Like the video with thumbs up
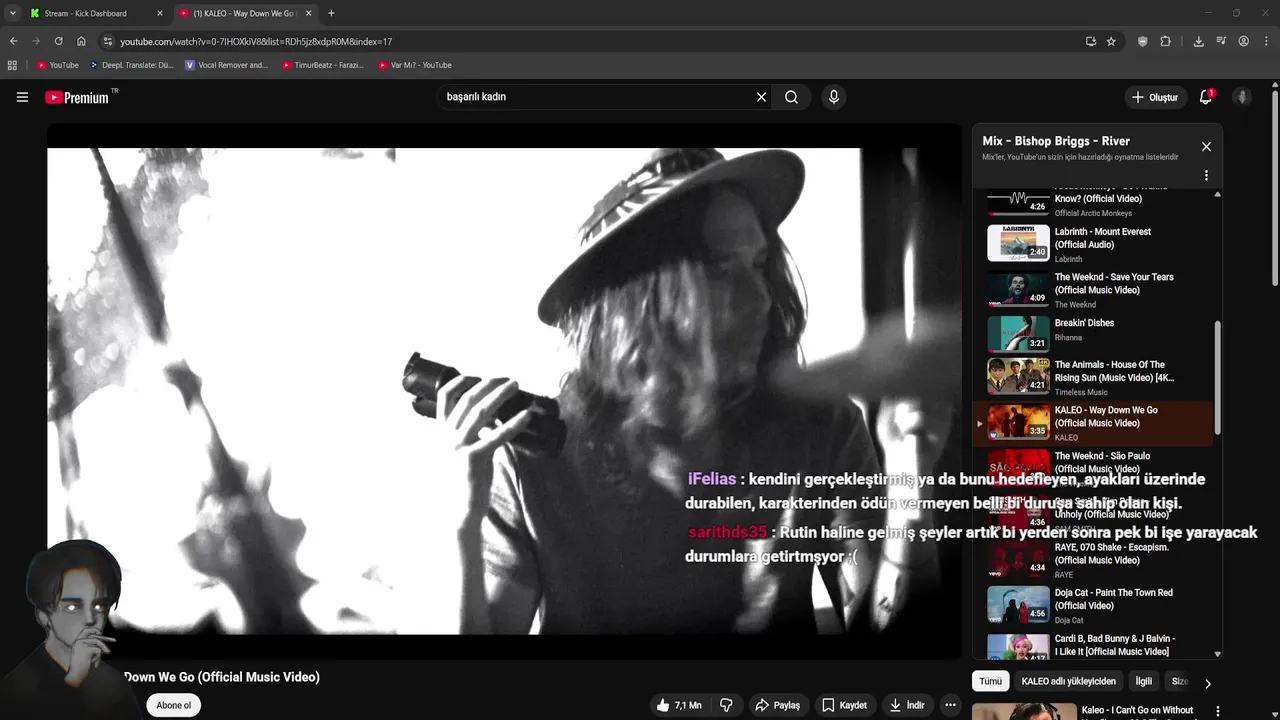1280x720 pixels. point(678,705)
